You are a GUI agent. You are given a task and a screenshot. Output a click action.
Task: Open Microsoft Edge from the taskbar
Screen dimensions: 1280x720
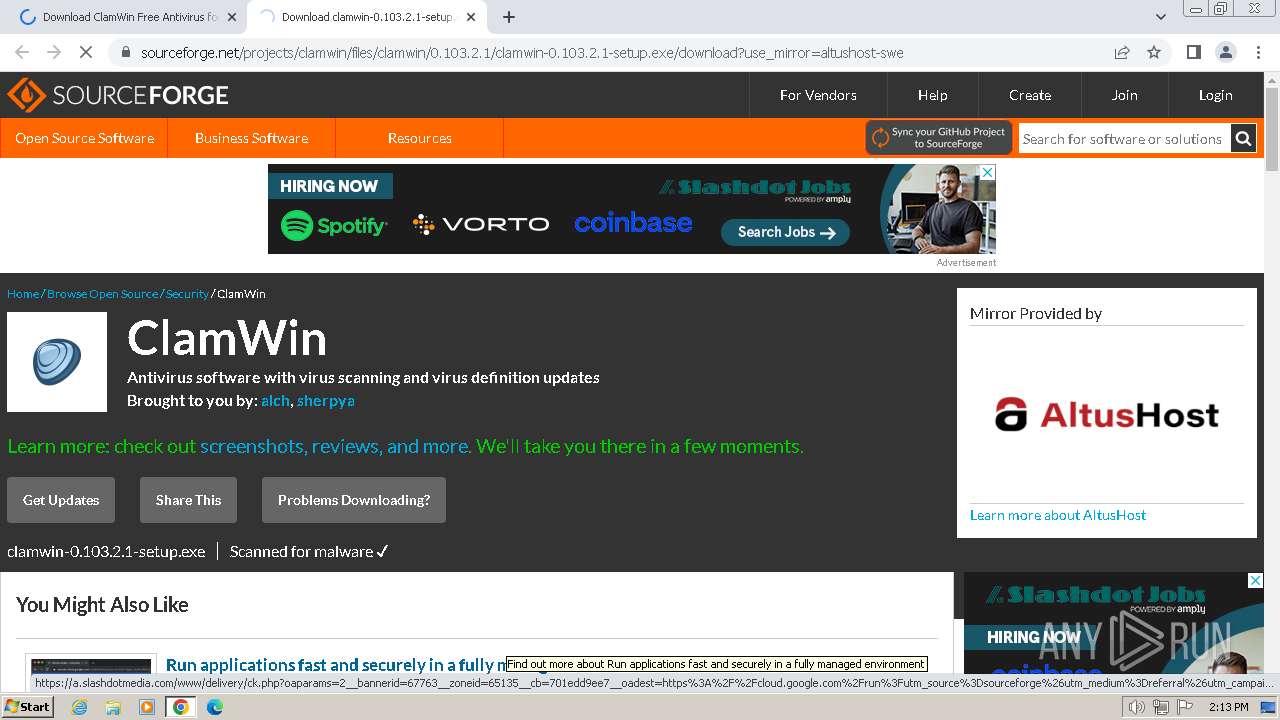214,707
